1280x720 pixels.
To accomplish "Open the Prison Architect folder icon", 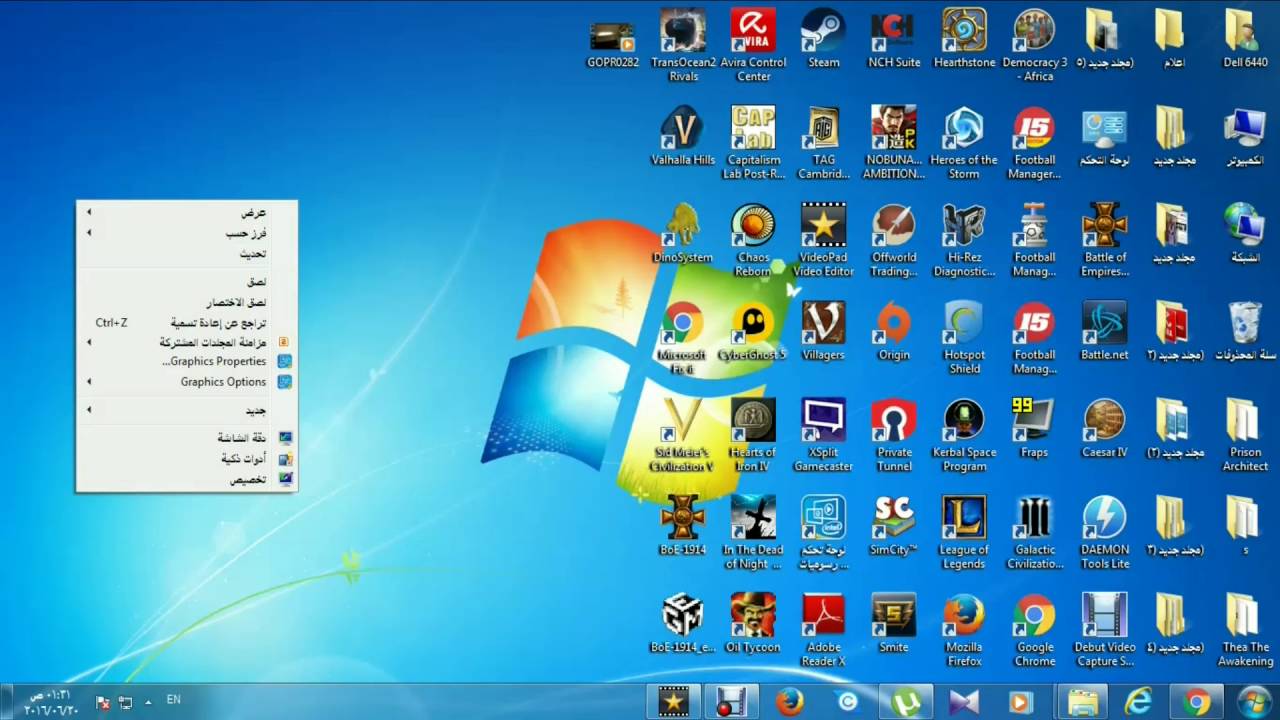I will pyautogui.click(x=1244, y=436).
